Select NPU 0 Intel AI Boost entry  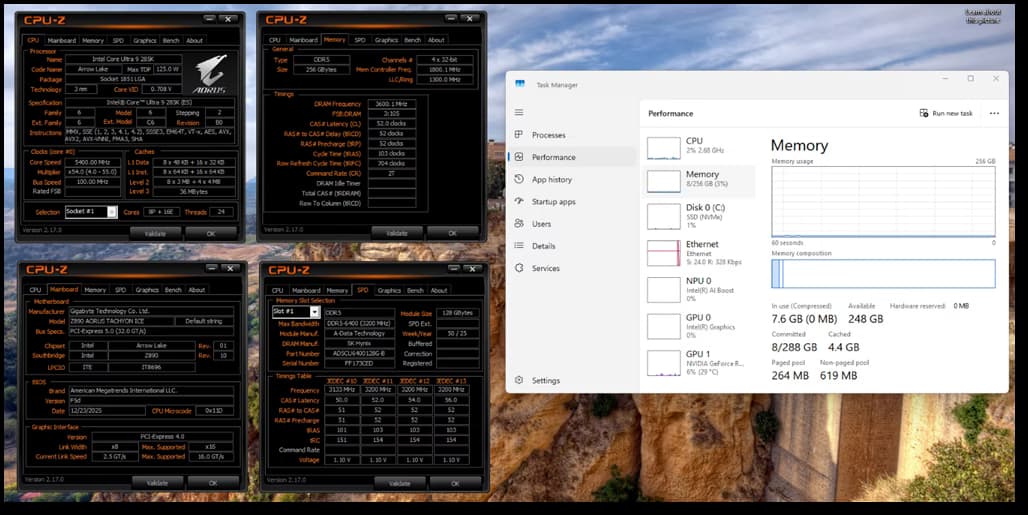point(699,289)
